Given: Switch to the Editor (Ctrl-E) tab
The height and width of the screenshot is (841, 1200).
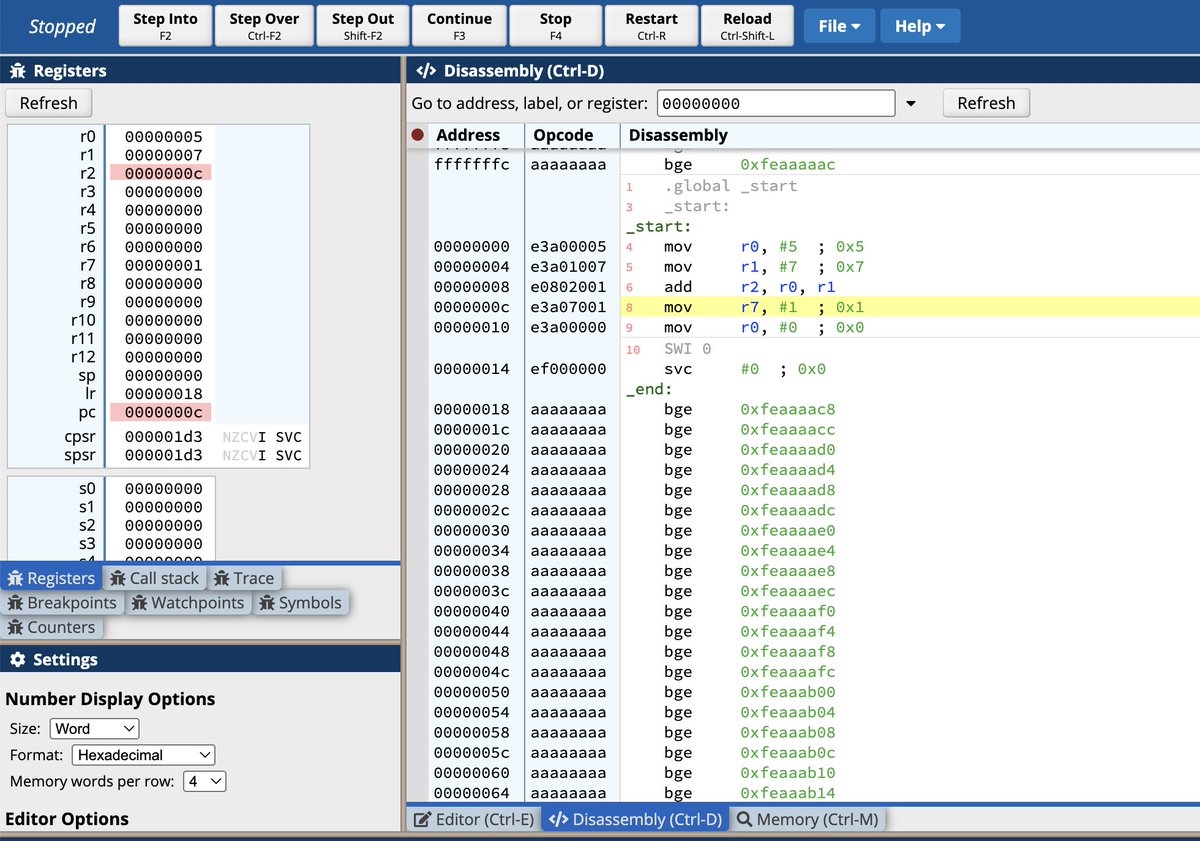Looking at the screenshot, I should coord(474,819).
